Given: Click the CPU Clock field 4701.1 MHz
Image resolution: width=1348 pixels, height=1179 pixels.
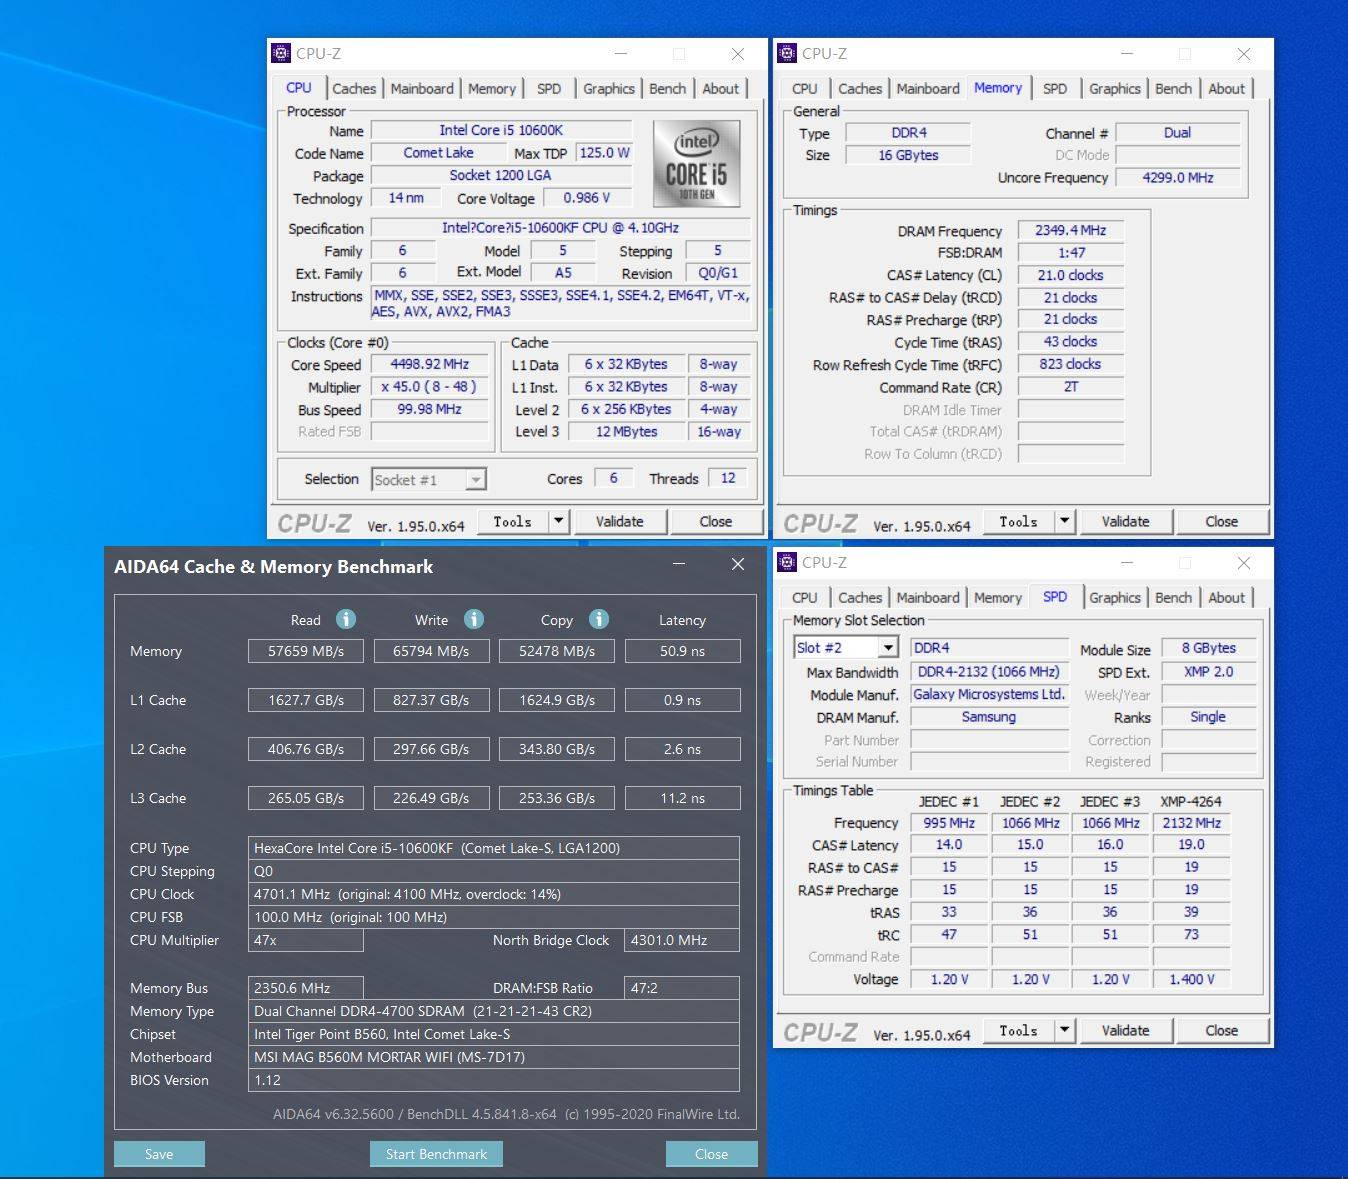Looking at the screenshot, I should [494, 894].
